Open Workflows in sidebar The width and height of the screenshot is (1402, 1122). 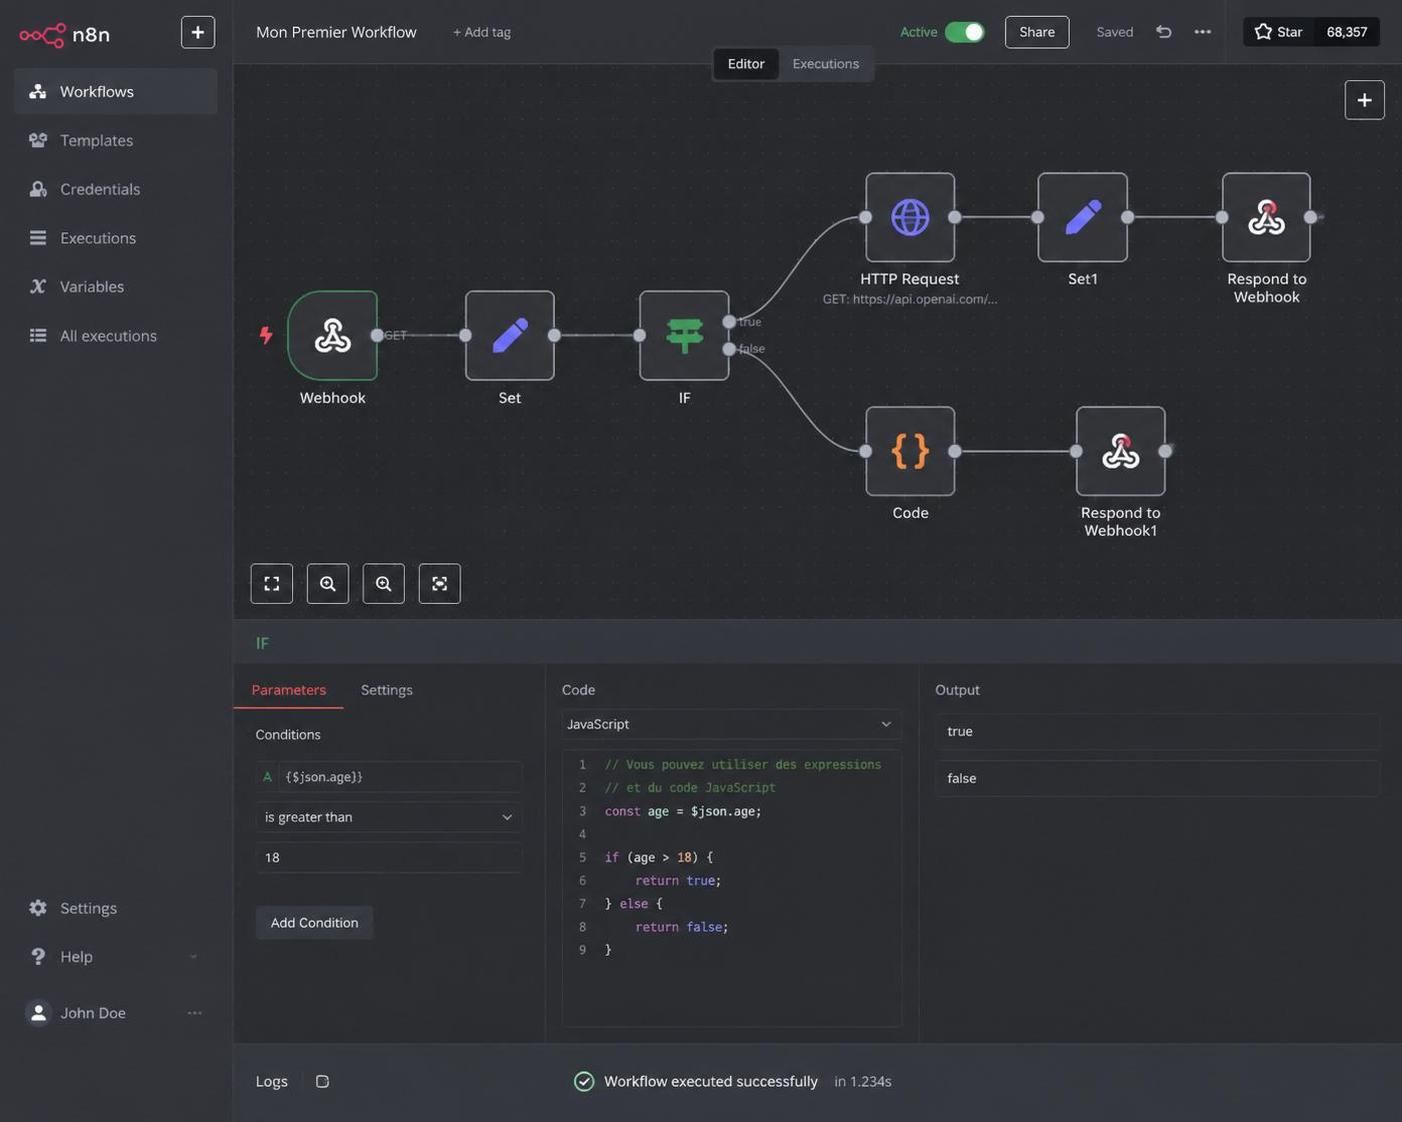click(x=116, y=91)
